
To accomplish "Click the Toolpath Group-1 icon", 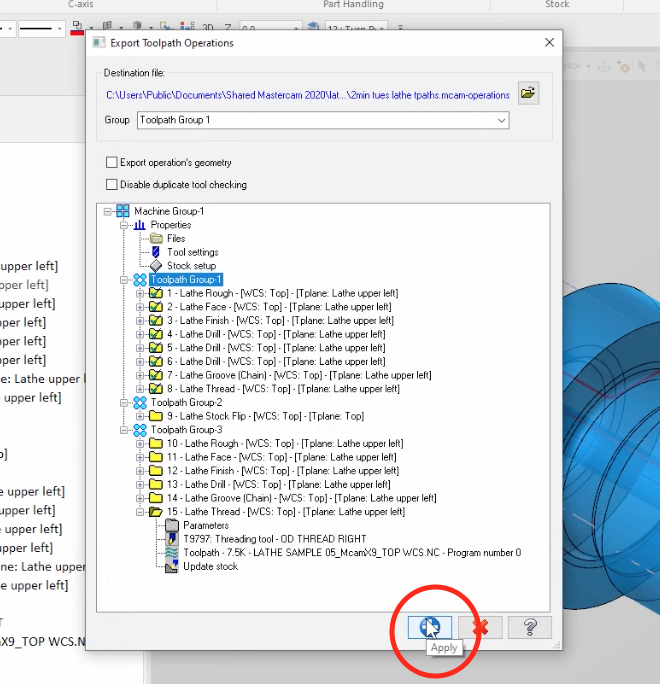I will pos(140,280).
